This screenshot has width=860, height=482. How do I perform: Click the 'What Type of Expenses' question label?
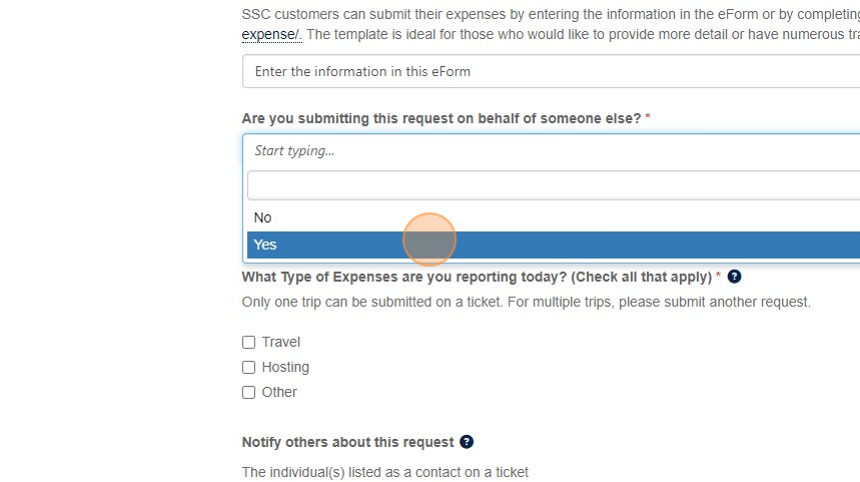476,277
